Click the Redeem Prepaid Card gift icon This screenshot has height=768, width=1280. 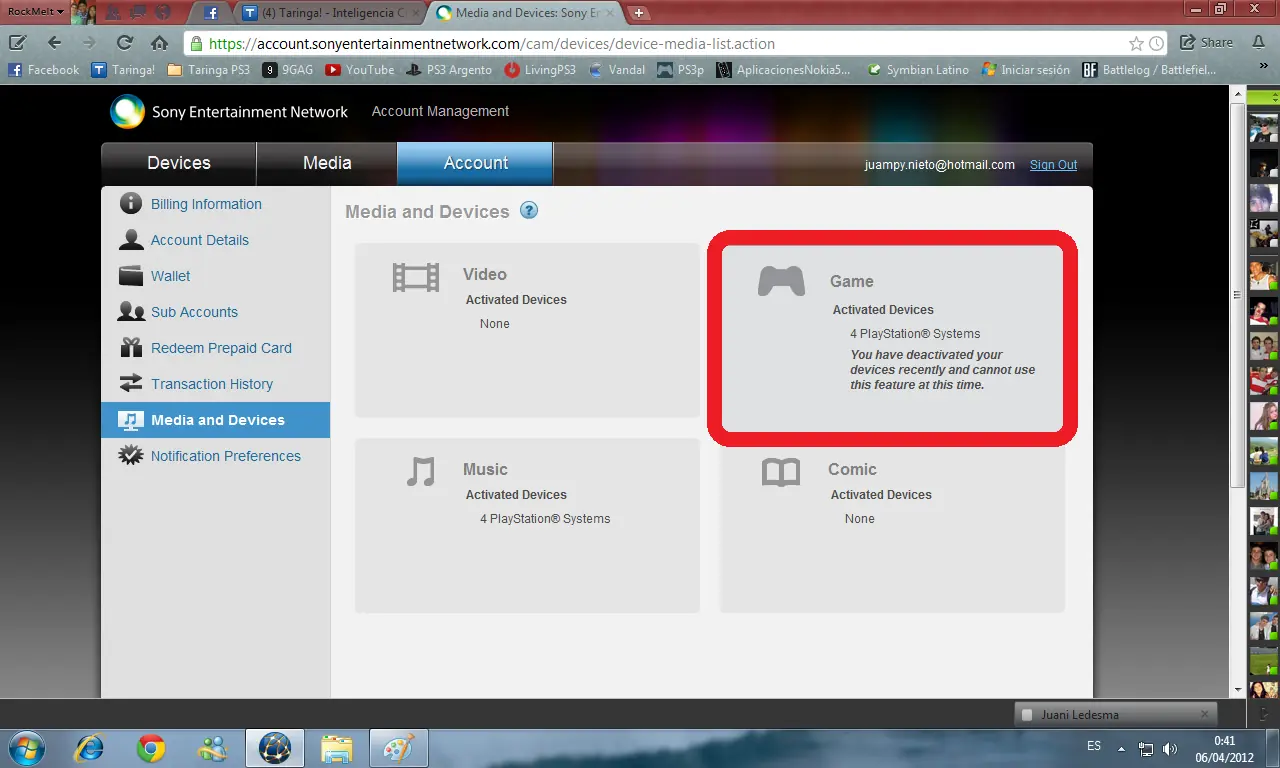pos(131,348)
